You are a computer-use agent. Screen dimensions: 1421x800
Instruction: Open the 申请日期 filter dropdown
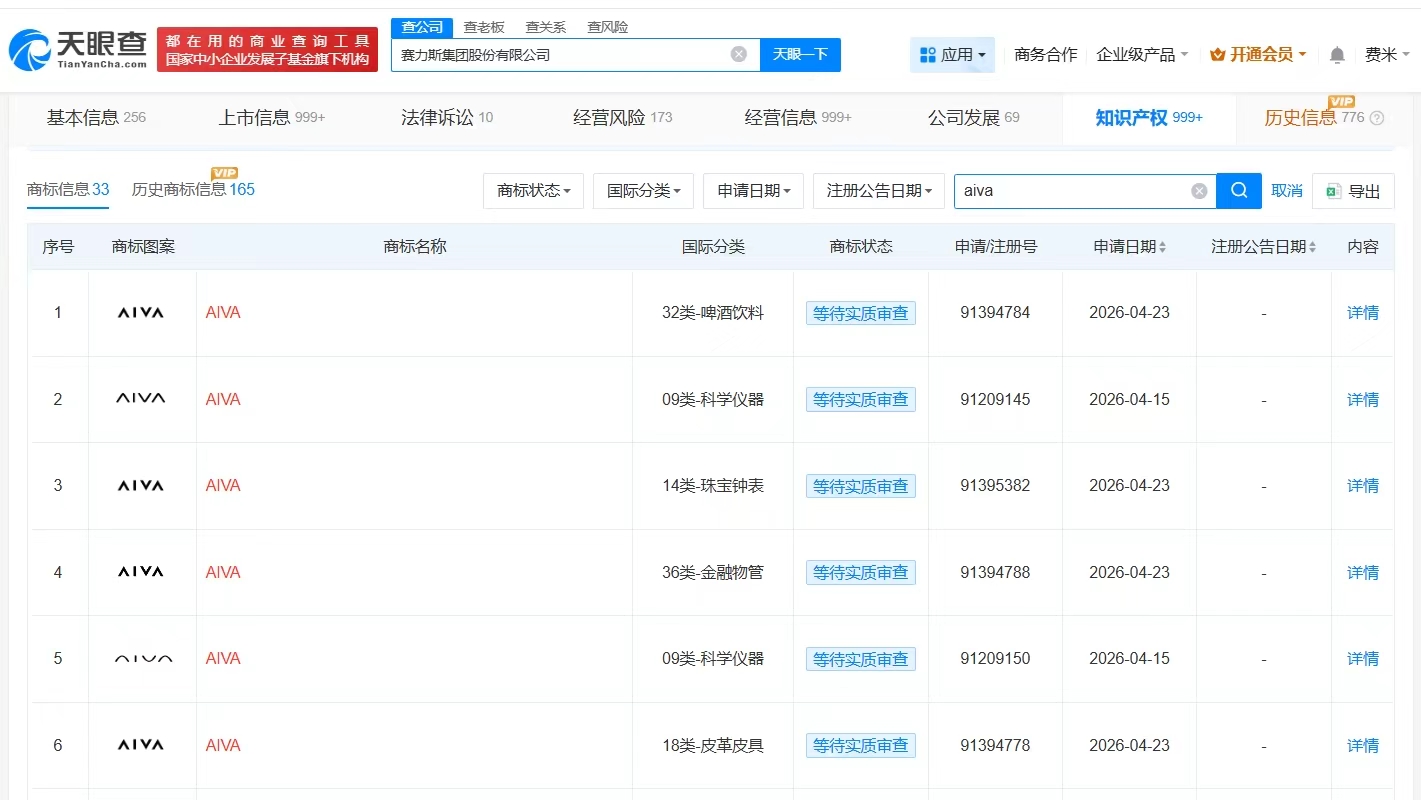(753, 191)
